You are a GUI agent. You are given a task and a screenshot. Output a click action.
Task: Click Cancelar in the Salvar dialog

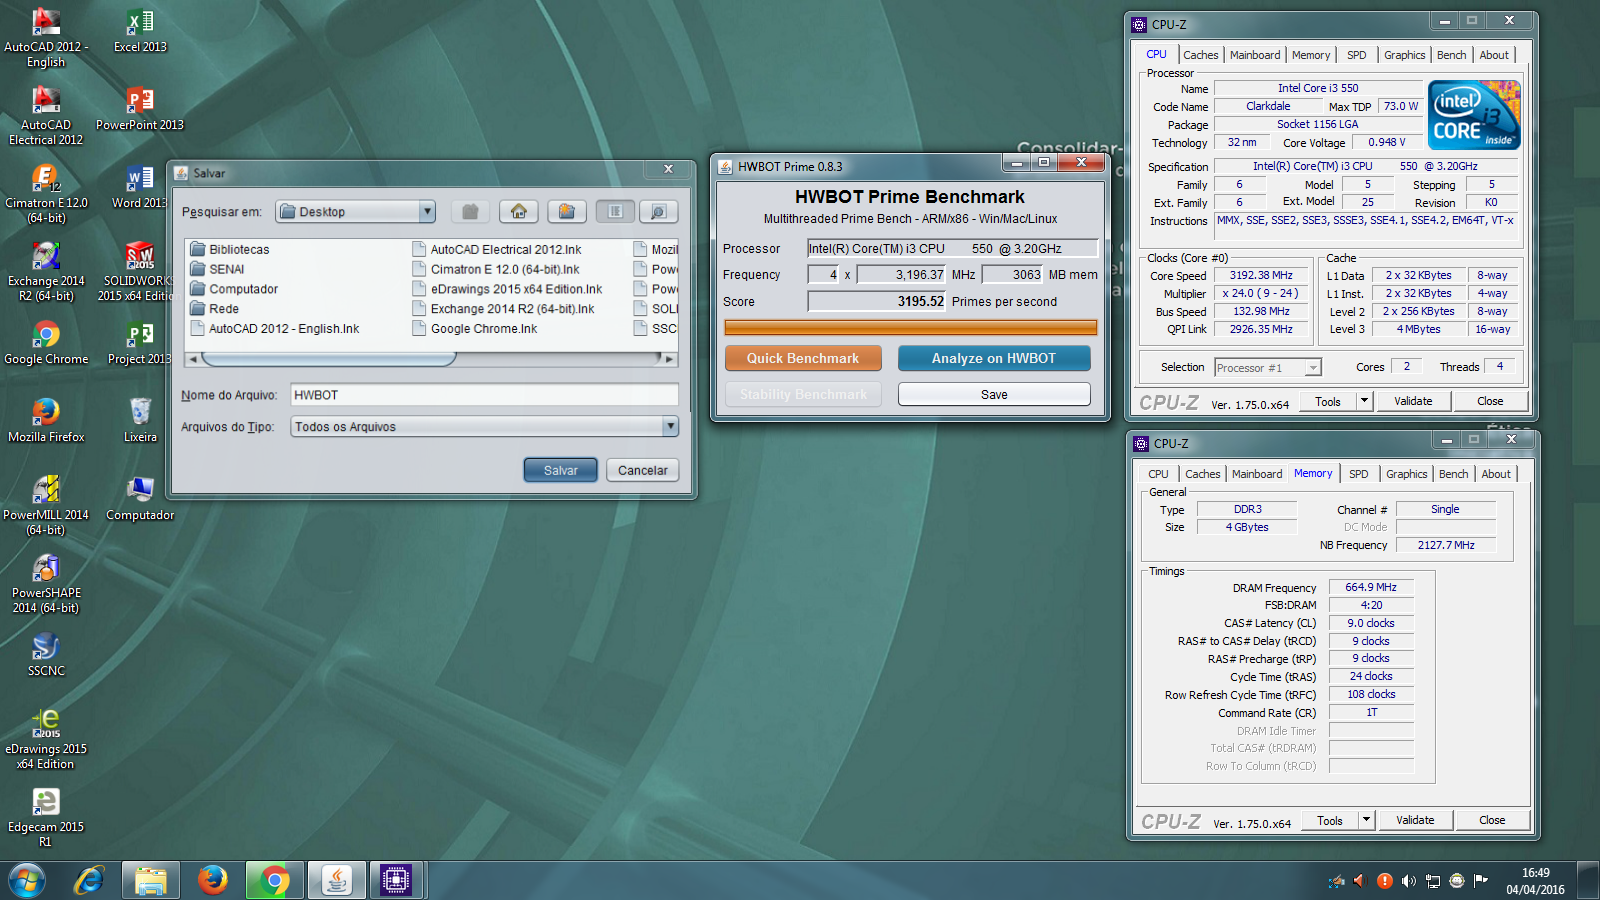642,470
